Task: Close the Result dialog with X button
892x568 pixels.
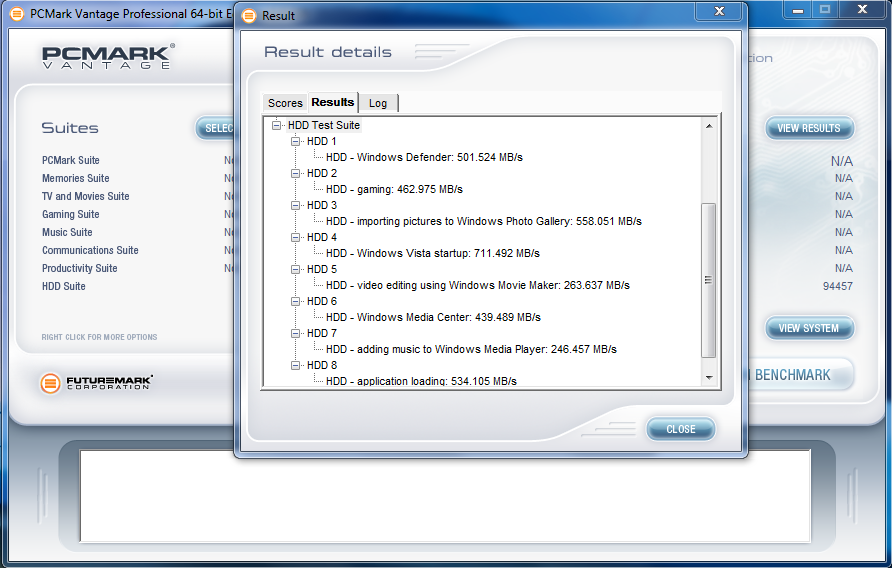Action: (x=719, y=11)
